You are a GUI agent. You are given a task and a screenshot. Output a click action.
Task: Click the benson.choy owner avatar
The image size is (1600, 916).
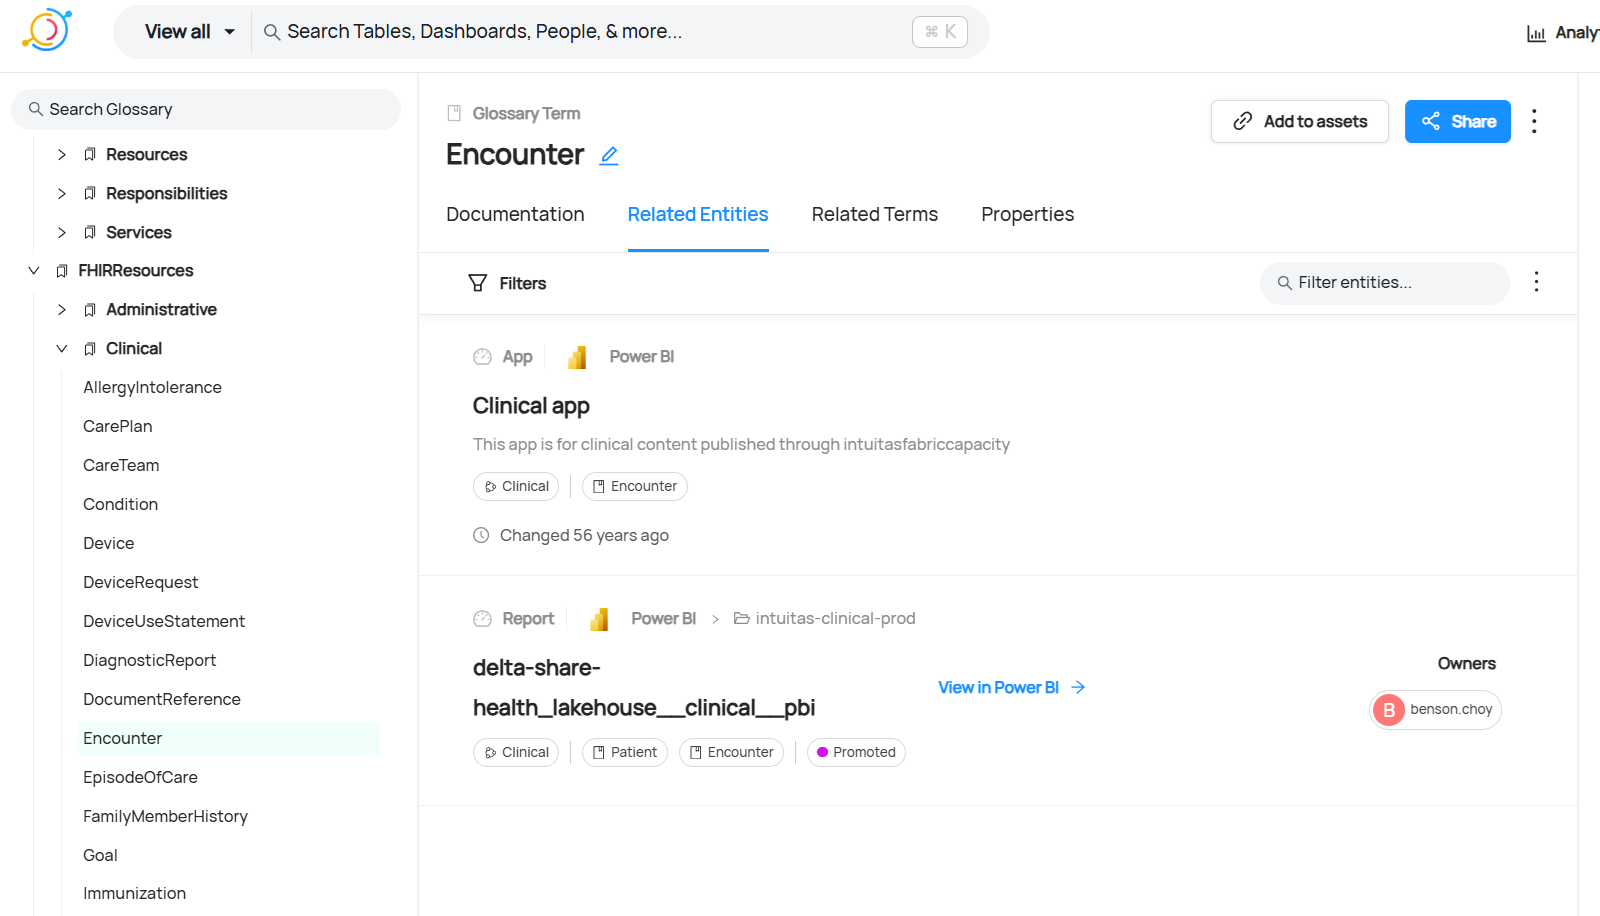[x=1389, y=710]
